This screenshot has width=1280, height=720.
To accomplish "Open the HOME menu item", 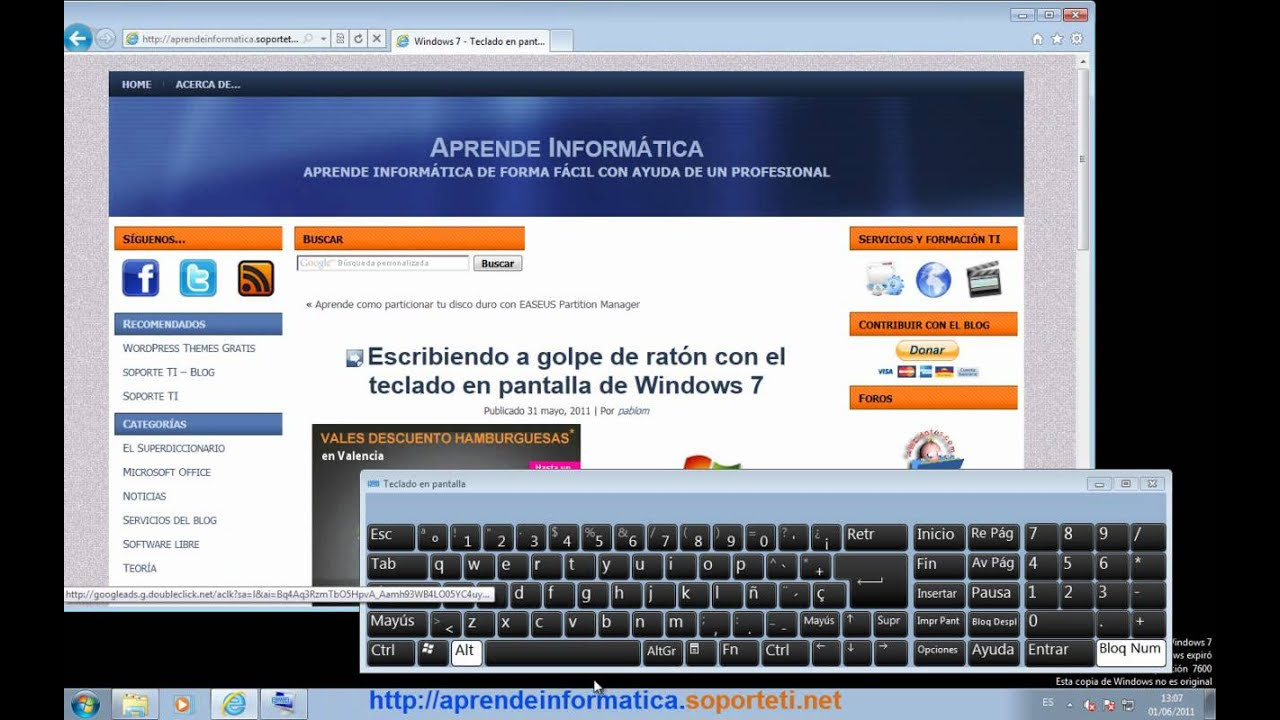I will coord(137,85).
